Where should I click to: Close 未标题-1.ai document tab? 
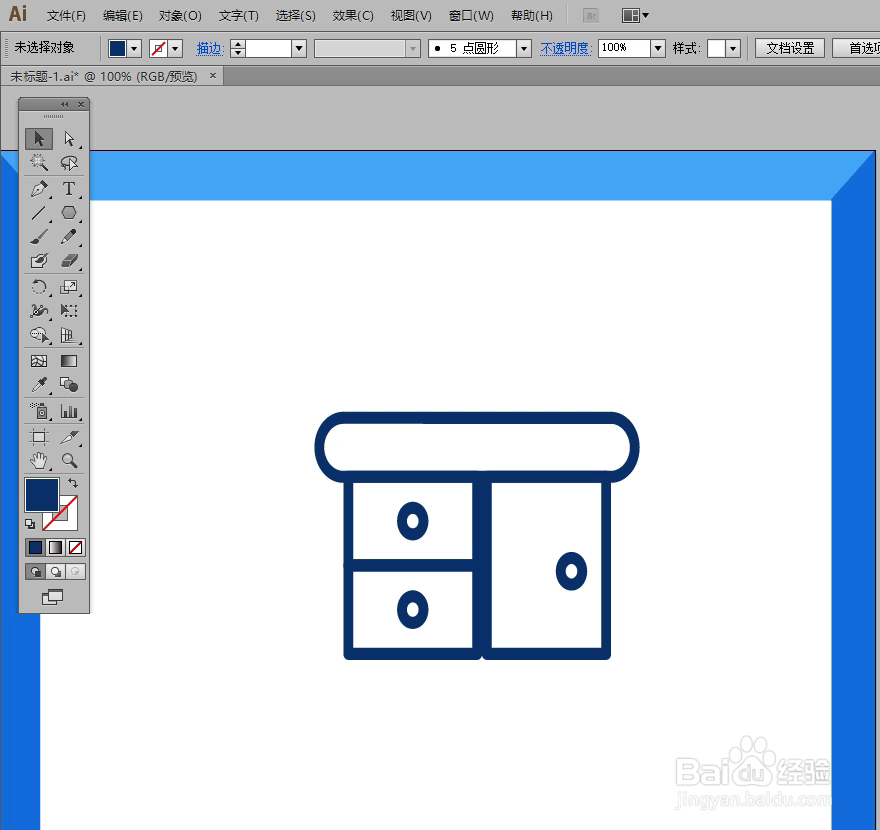coord(213,76)
